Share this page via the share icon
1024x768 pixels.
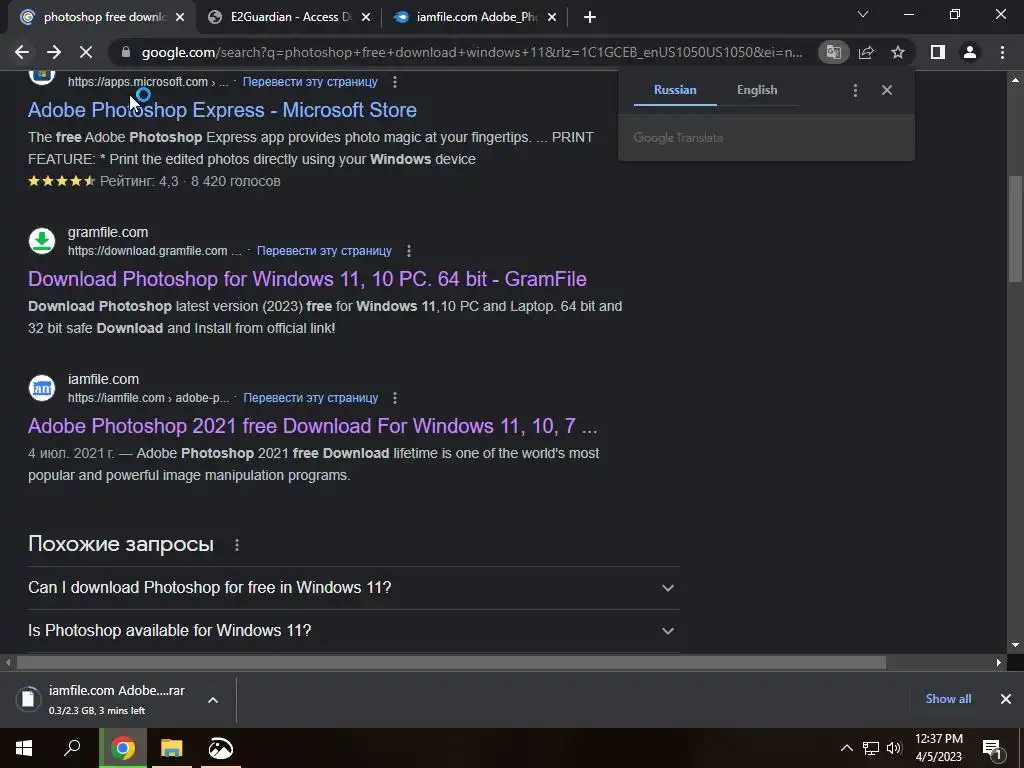click(x=866, y=52)
